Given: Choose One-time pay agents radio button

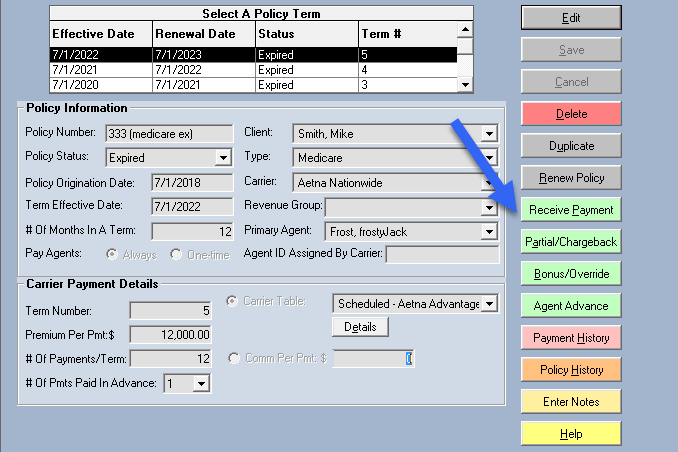Looking at the screenshot, I should 176,255.
